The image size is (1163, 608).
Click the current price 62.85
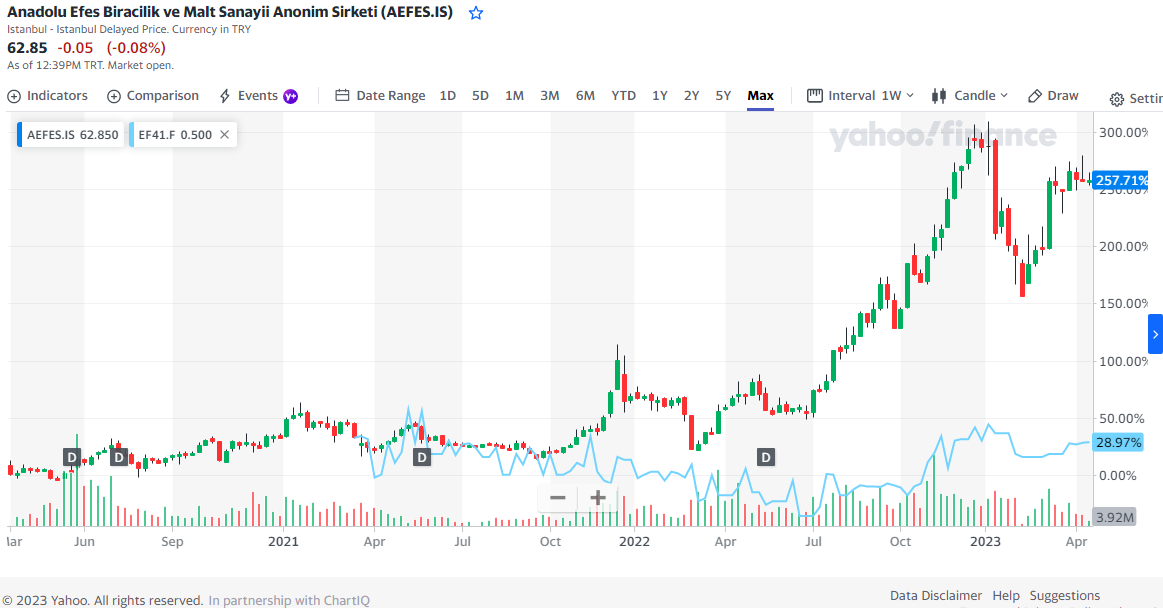click(x=27, y=47)
